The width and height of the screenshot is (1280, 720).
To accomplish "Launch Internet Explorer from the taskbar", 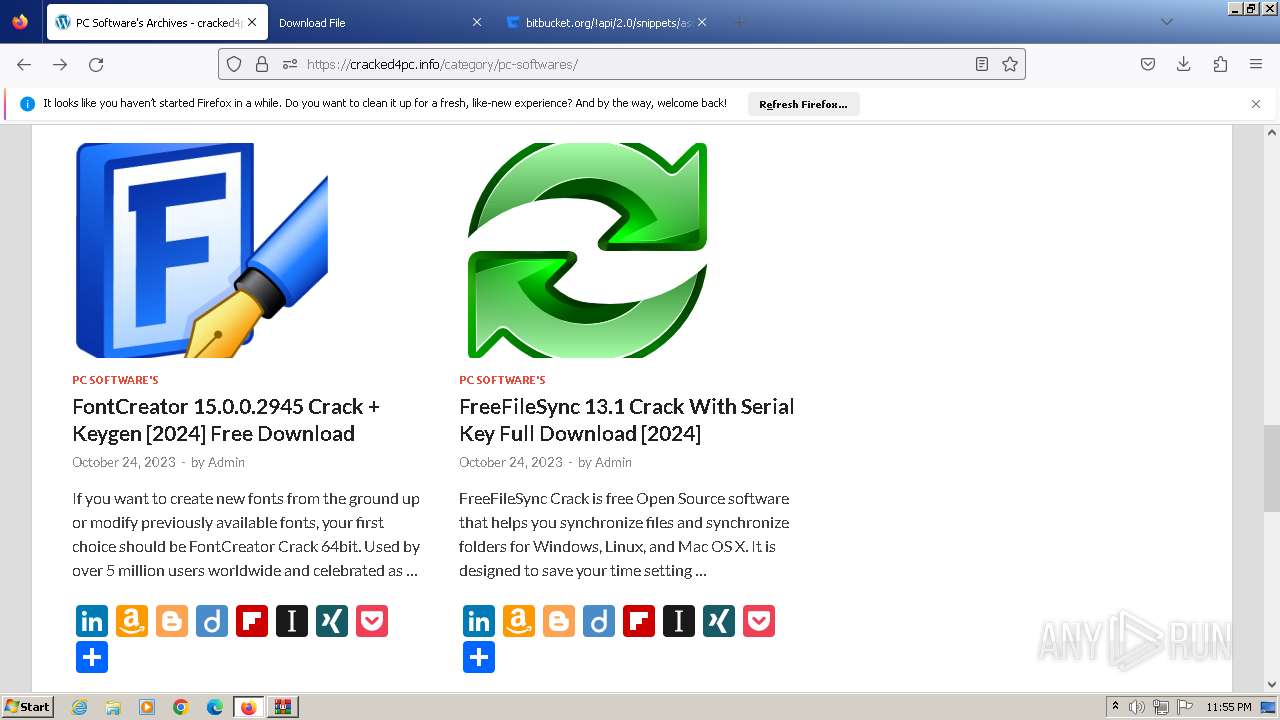I will point(80,707).
